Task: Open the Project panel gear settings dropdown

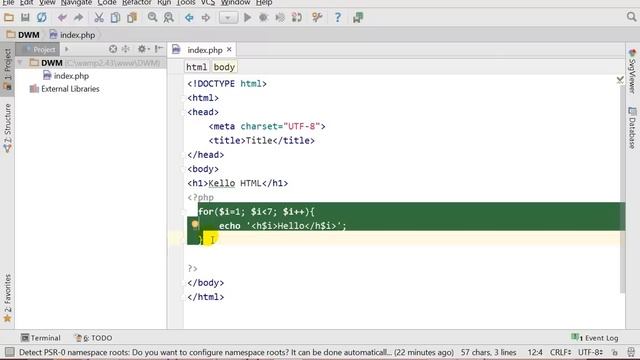Action: pyautogui.click(x=143, y=49)
